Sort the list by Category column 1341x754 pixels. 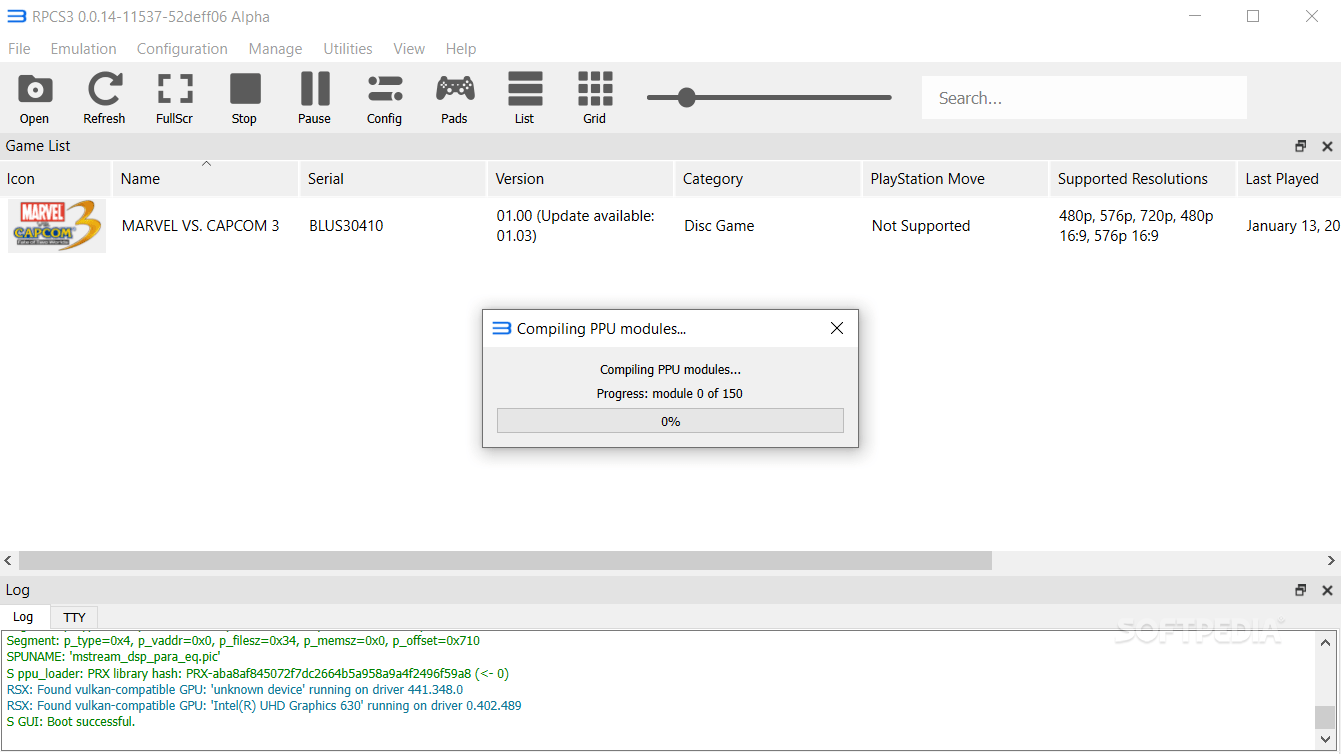[x=767, y=179]
